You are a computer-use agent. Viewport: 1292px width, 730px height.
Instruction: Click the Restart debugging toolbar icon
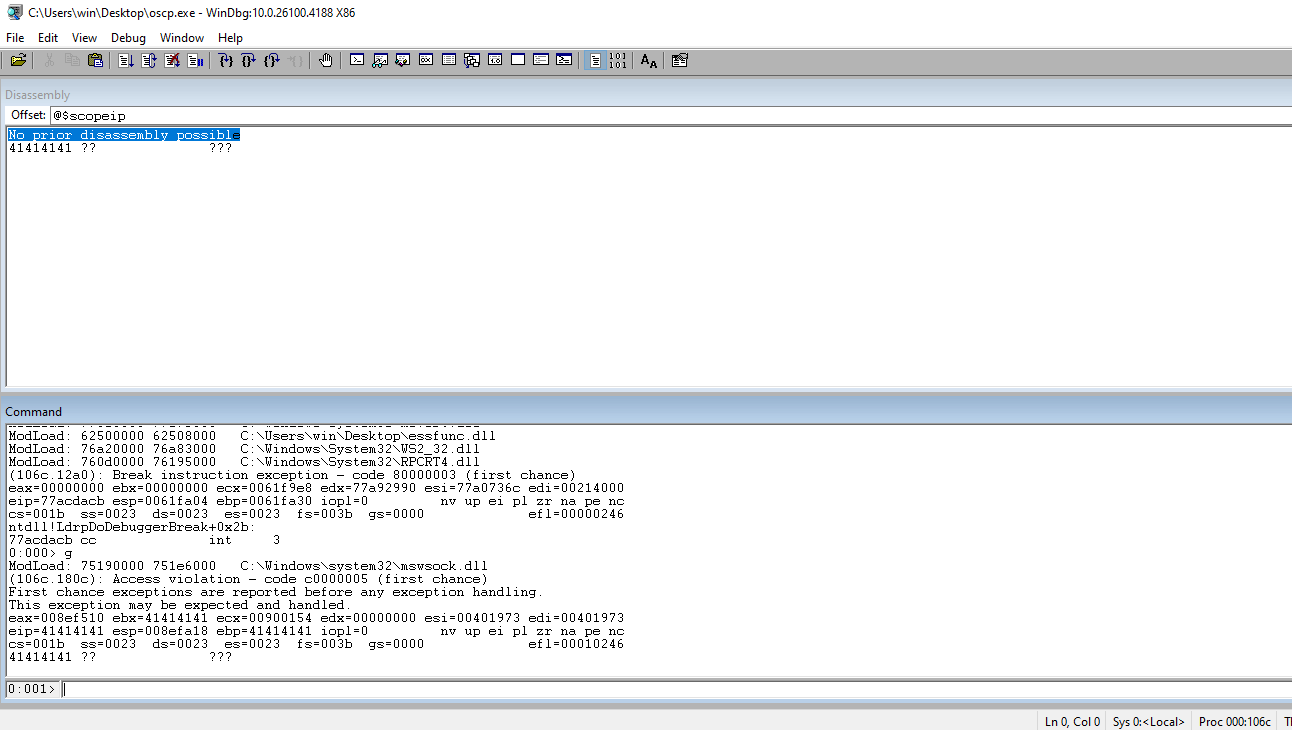tap(148, 61)
